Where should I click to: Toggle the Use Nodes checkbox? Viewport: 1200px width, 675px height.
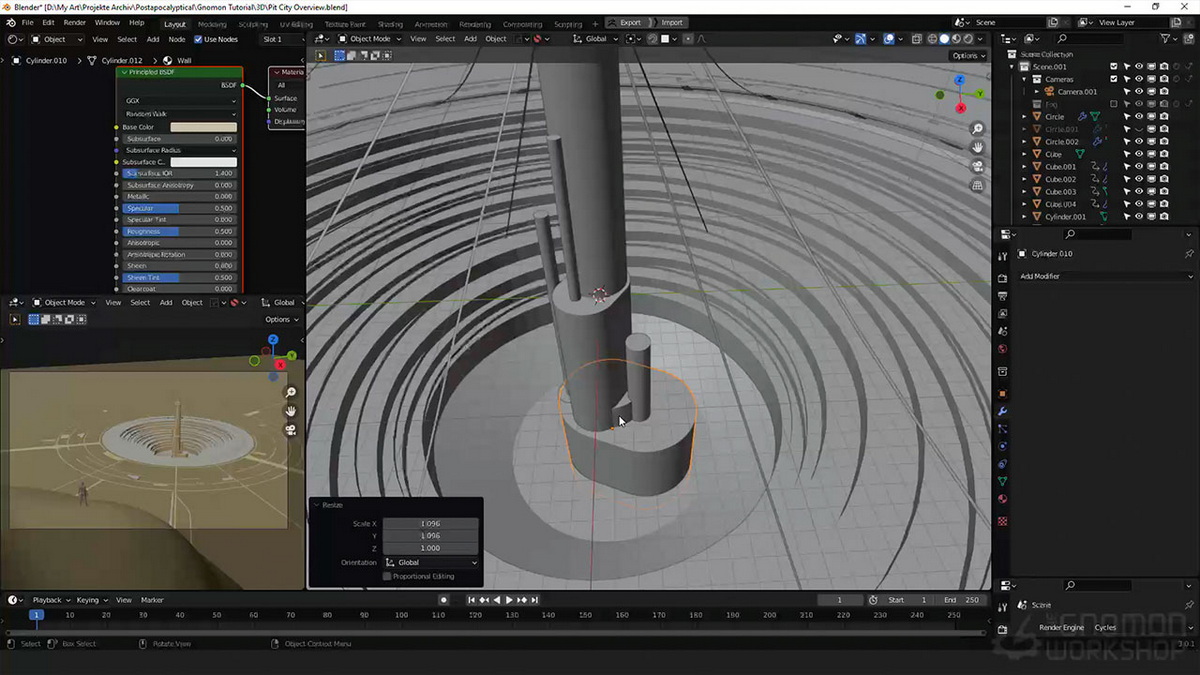[198, 39]
